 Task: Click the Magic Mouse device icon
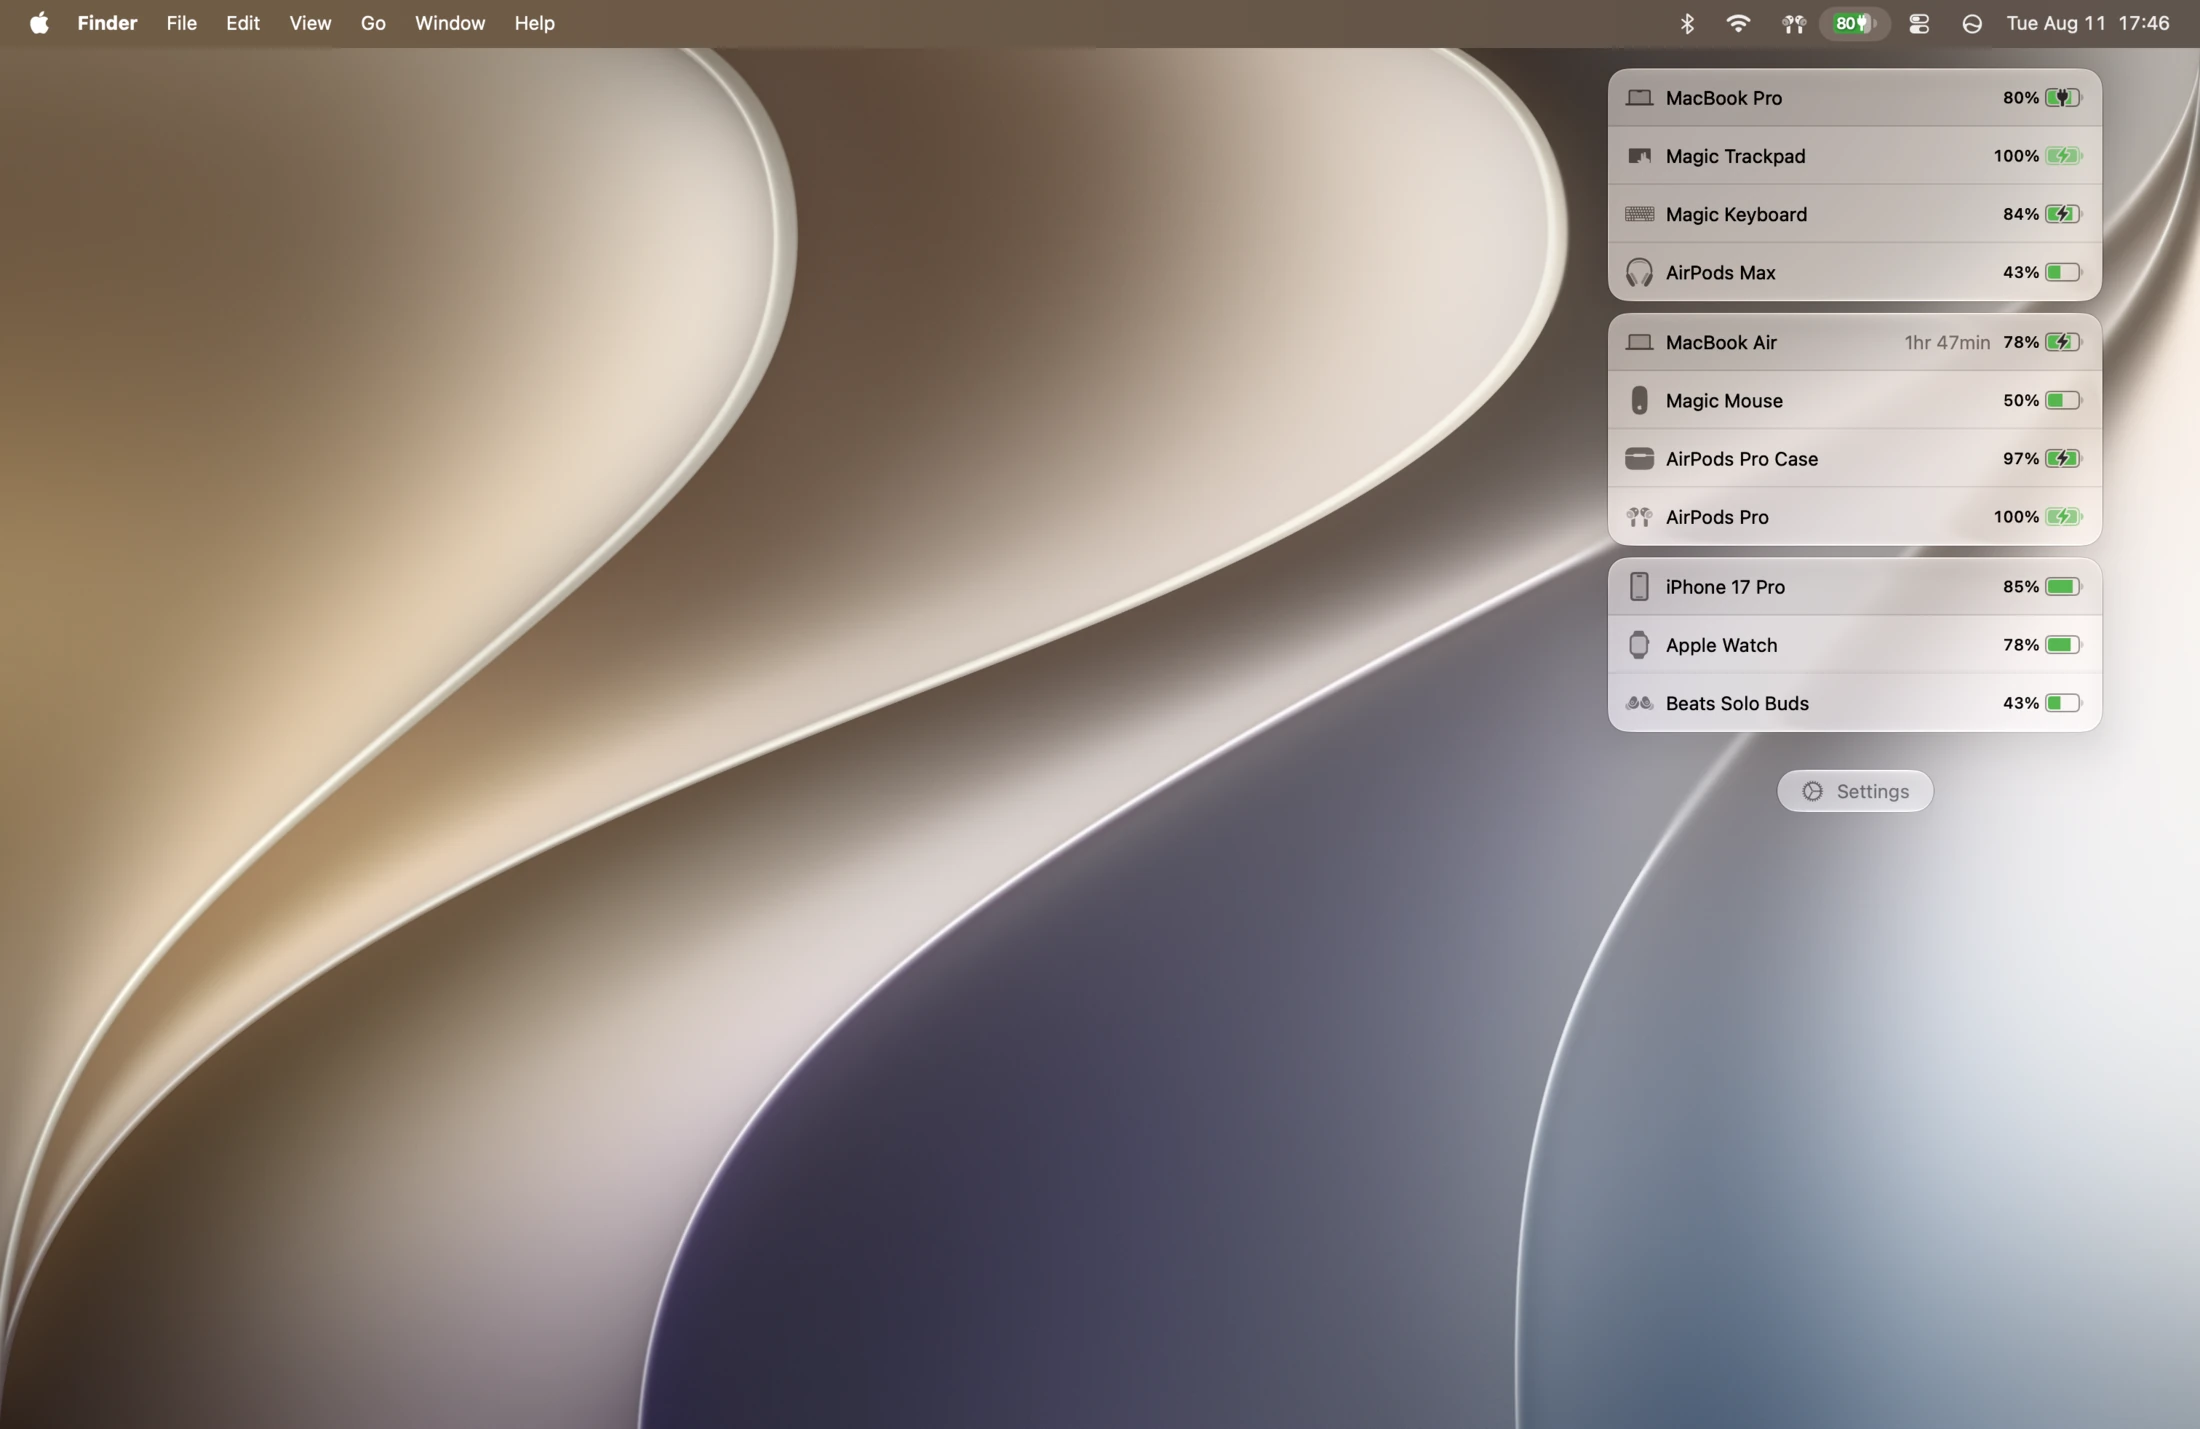1639,400
